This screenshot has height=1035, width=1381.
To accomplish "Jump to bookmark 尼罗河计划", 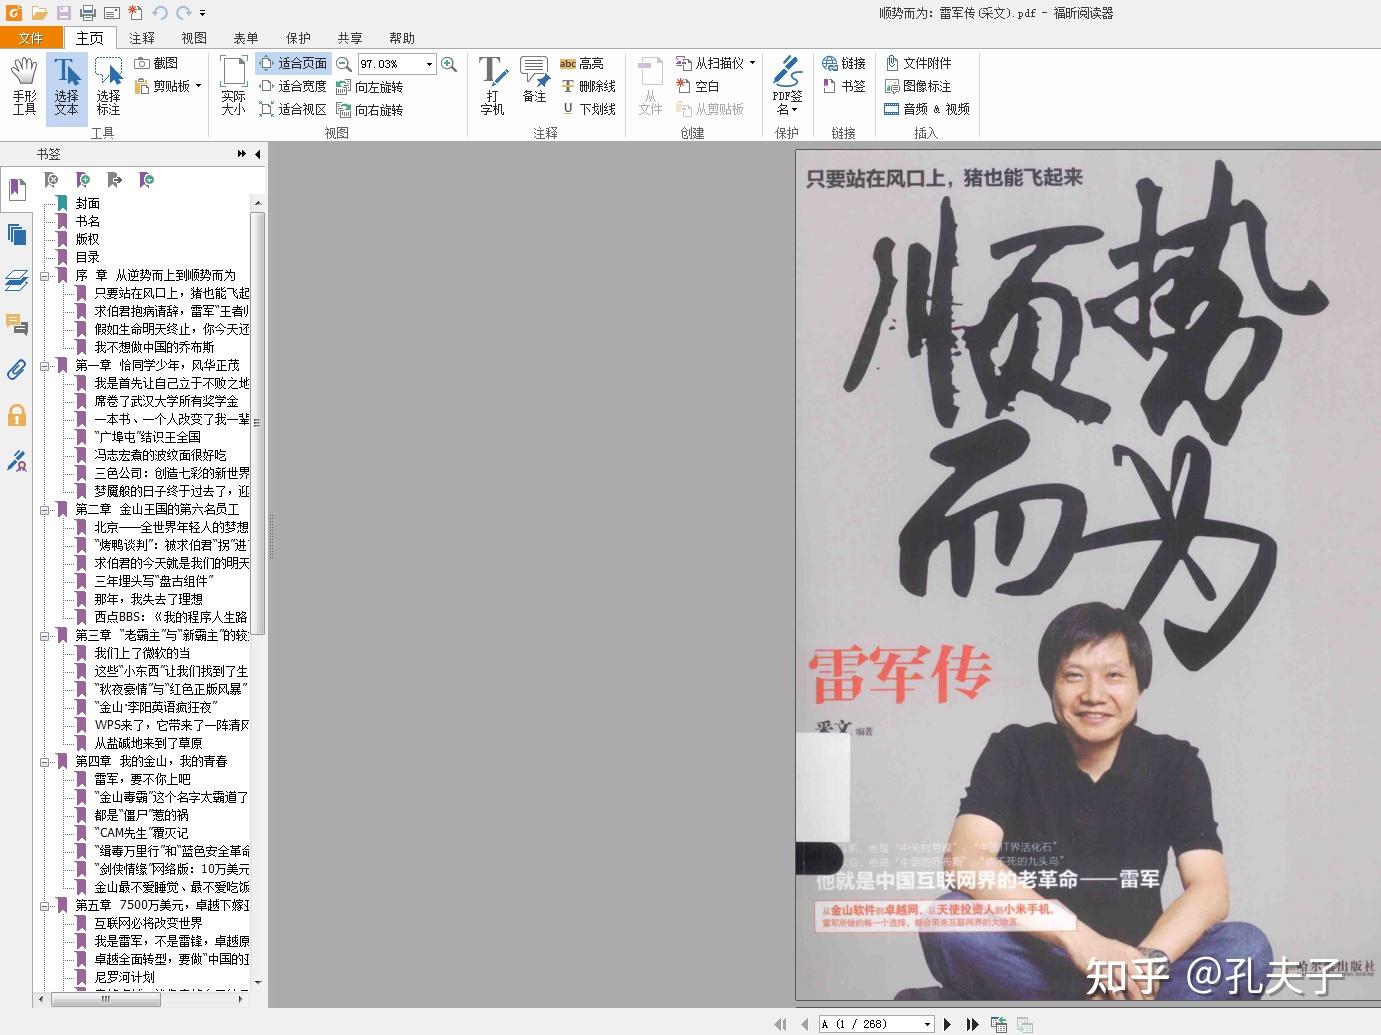I will (x=125, y=977).
